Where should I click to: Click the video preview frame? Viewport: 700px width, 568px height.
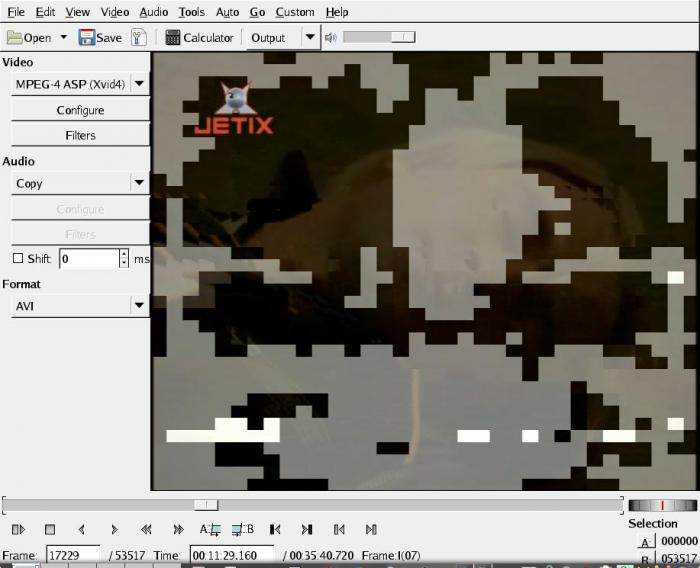click(424, 271)
